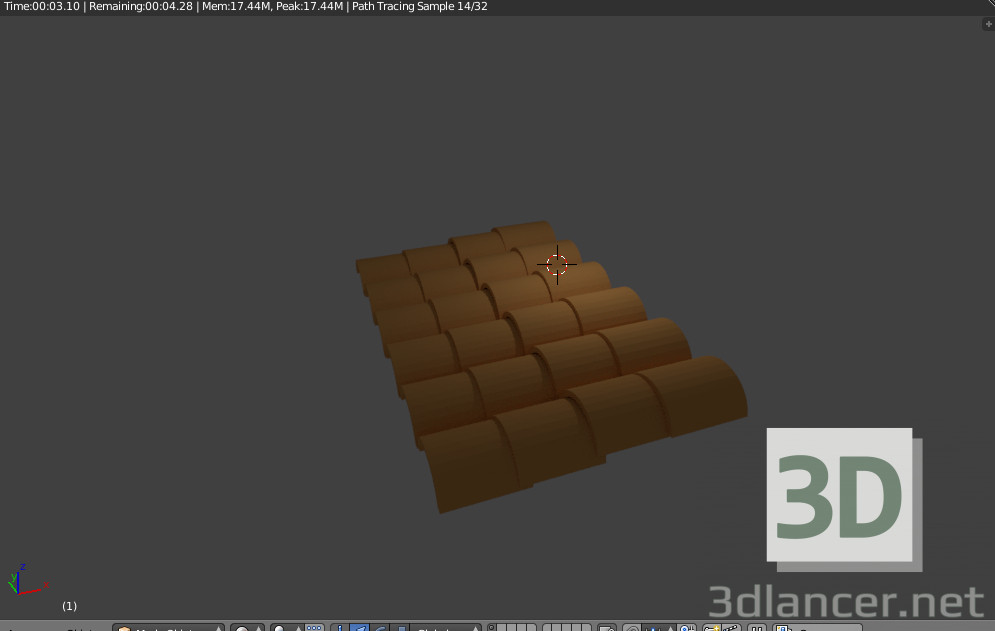Image resolution: width=995 pixels, height=631 pixels.
Task: Select the scale manipulator icon
Action: pyautogui.click(x=400, y=628)
